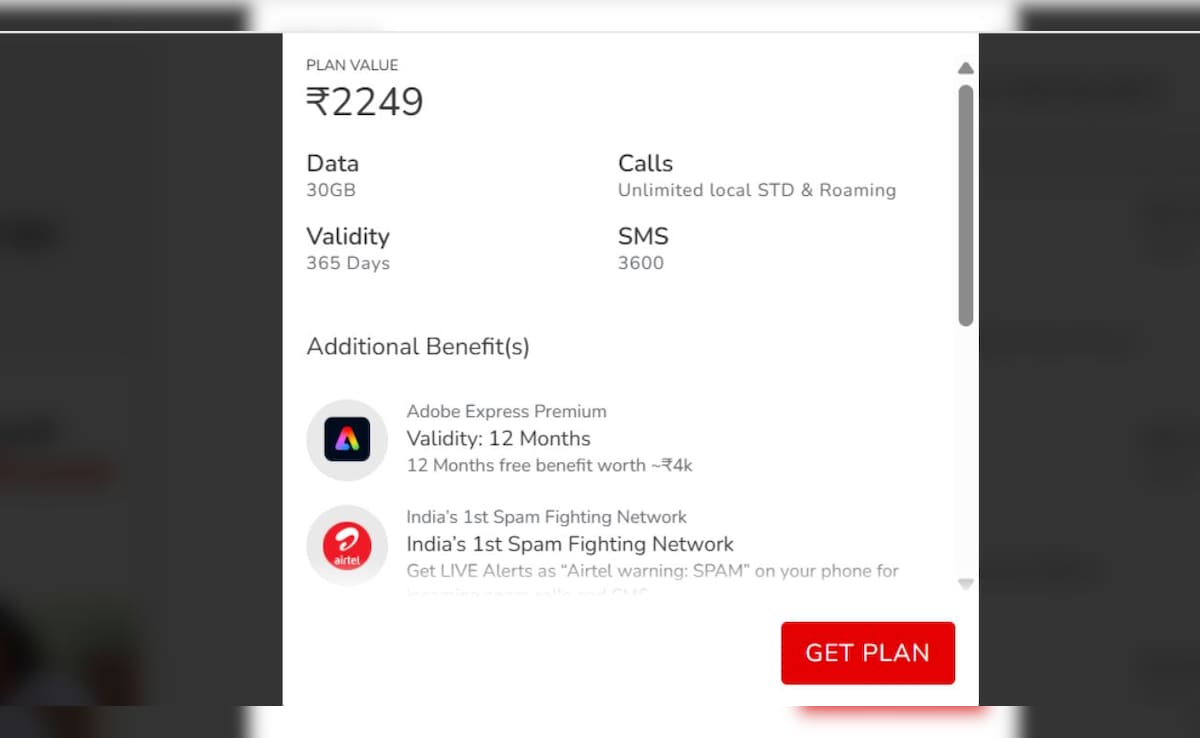Click the Get LIVE Alerts description text

click(x=652, y=571)
